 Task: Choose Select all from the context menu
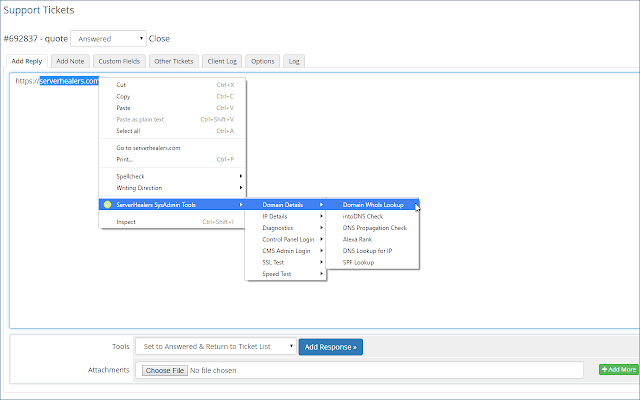click(172, 131)
